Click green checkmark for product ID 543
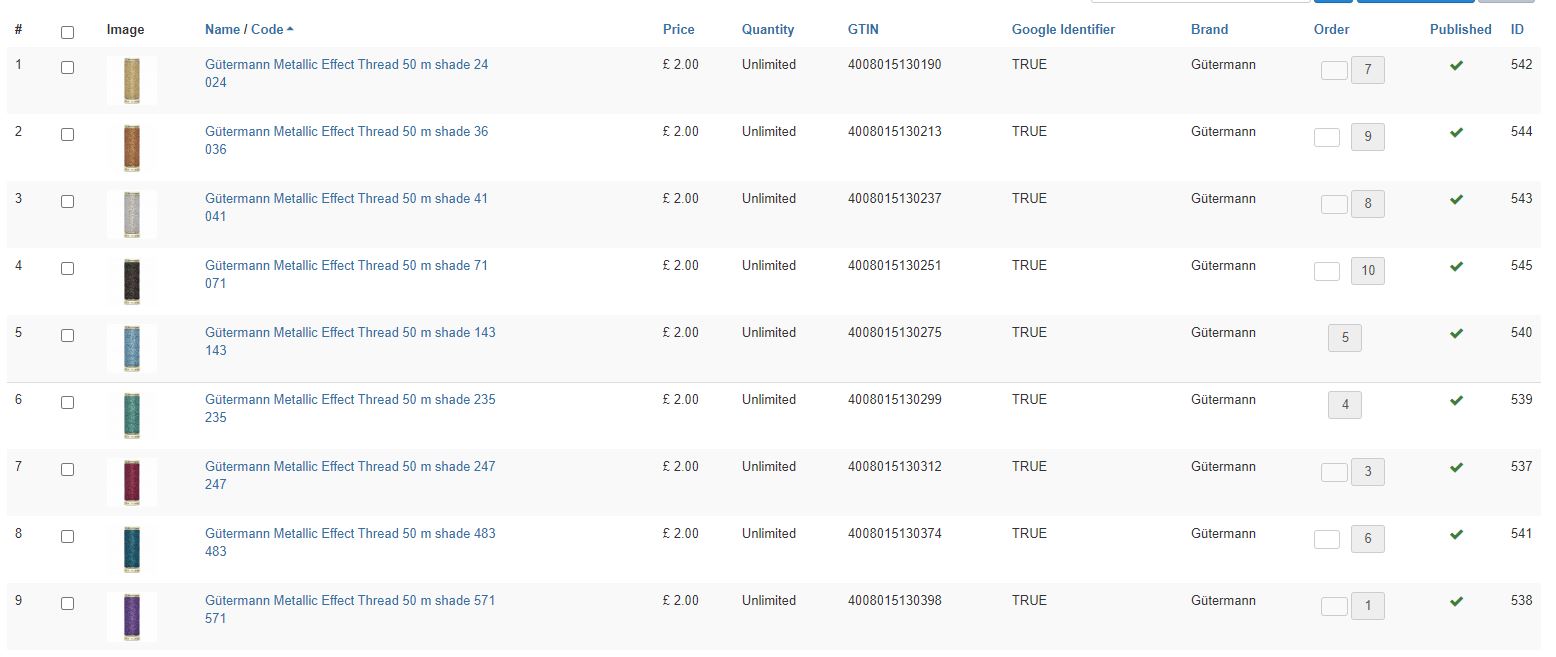This screenshot has height=657, width=1556. [x=1456, y=200]
